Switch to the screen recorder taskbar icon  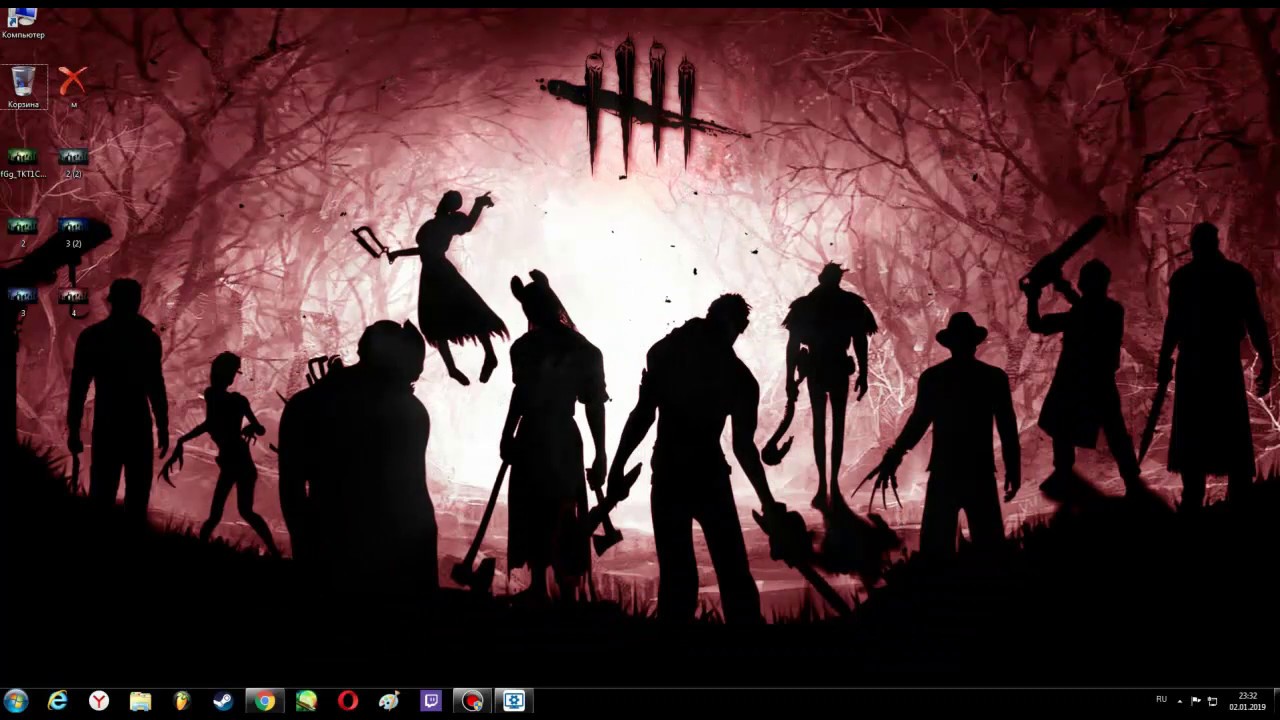click(x=472, y=701)
